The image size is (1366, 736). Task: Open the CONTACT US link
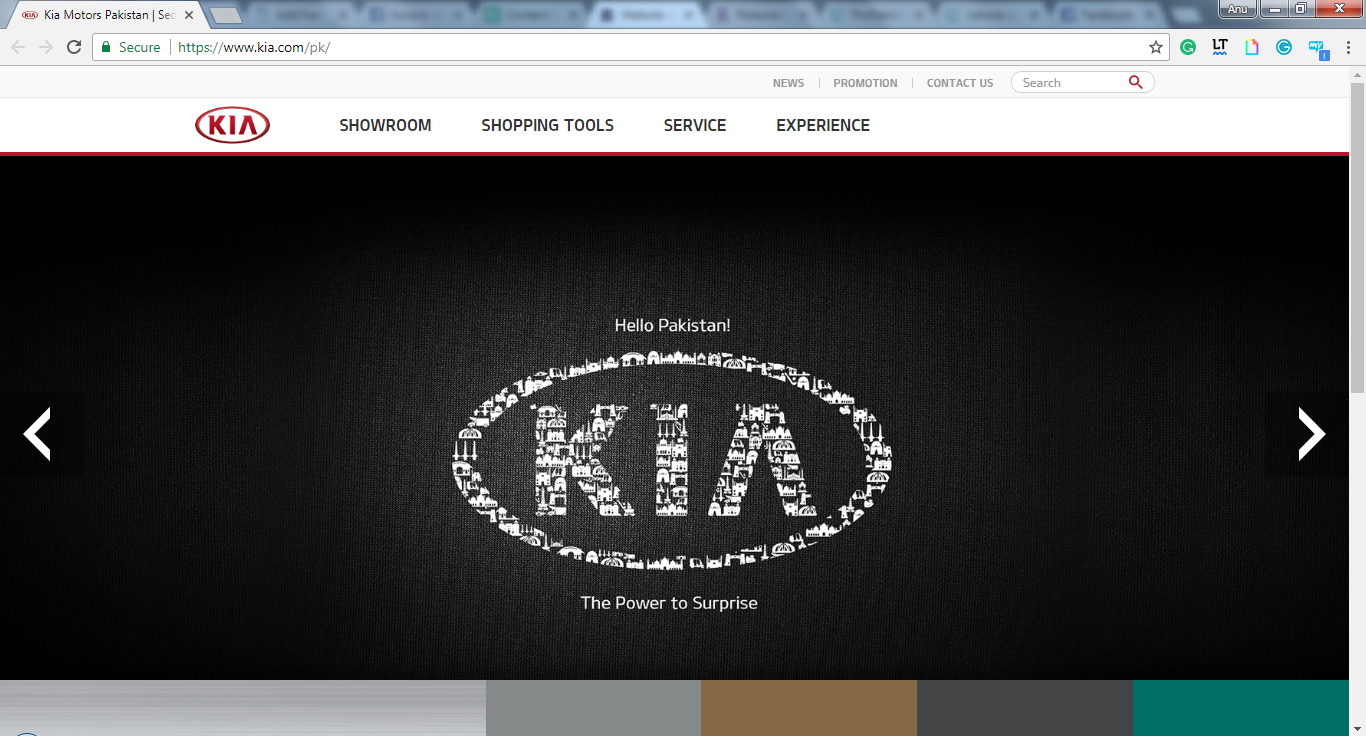pos(960,83)
